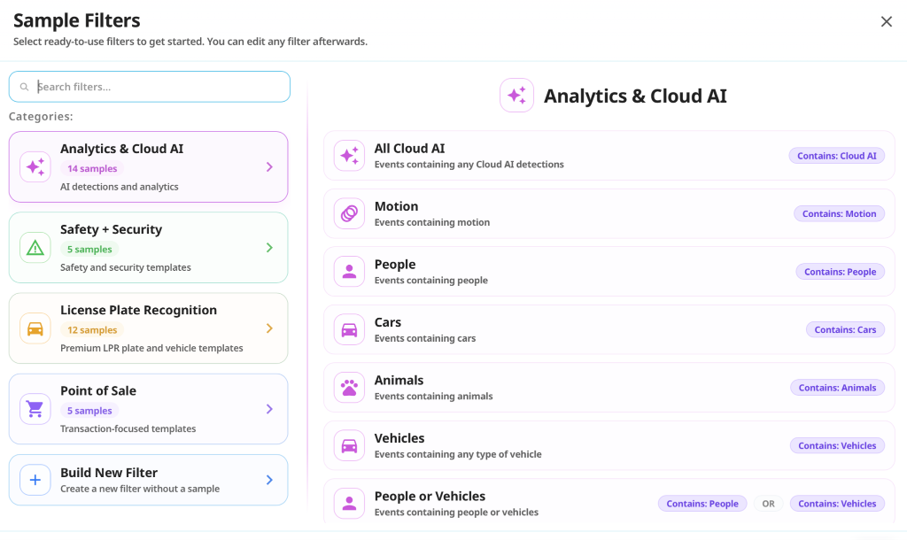Click the paw icon for Animals
Viewport: 907px width, 540px height.
(349, 387)
